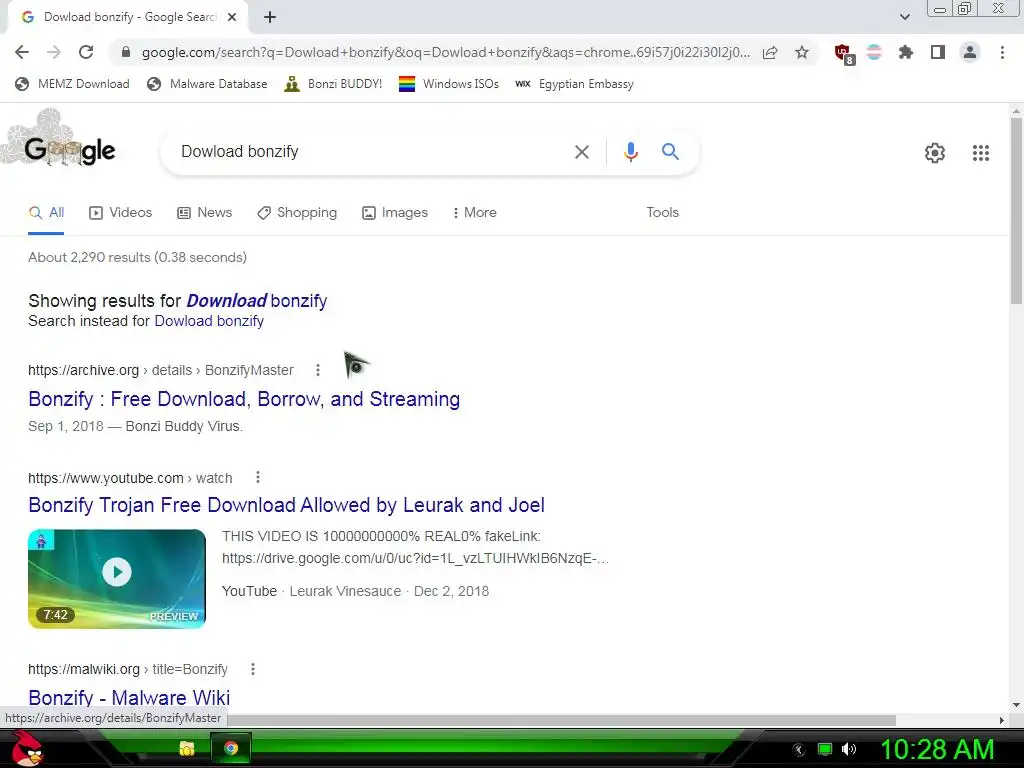Submit search with magnifier icon
1024x768 pixels.
tap(670, 152)
